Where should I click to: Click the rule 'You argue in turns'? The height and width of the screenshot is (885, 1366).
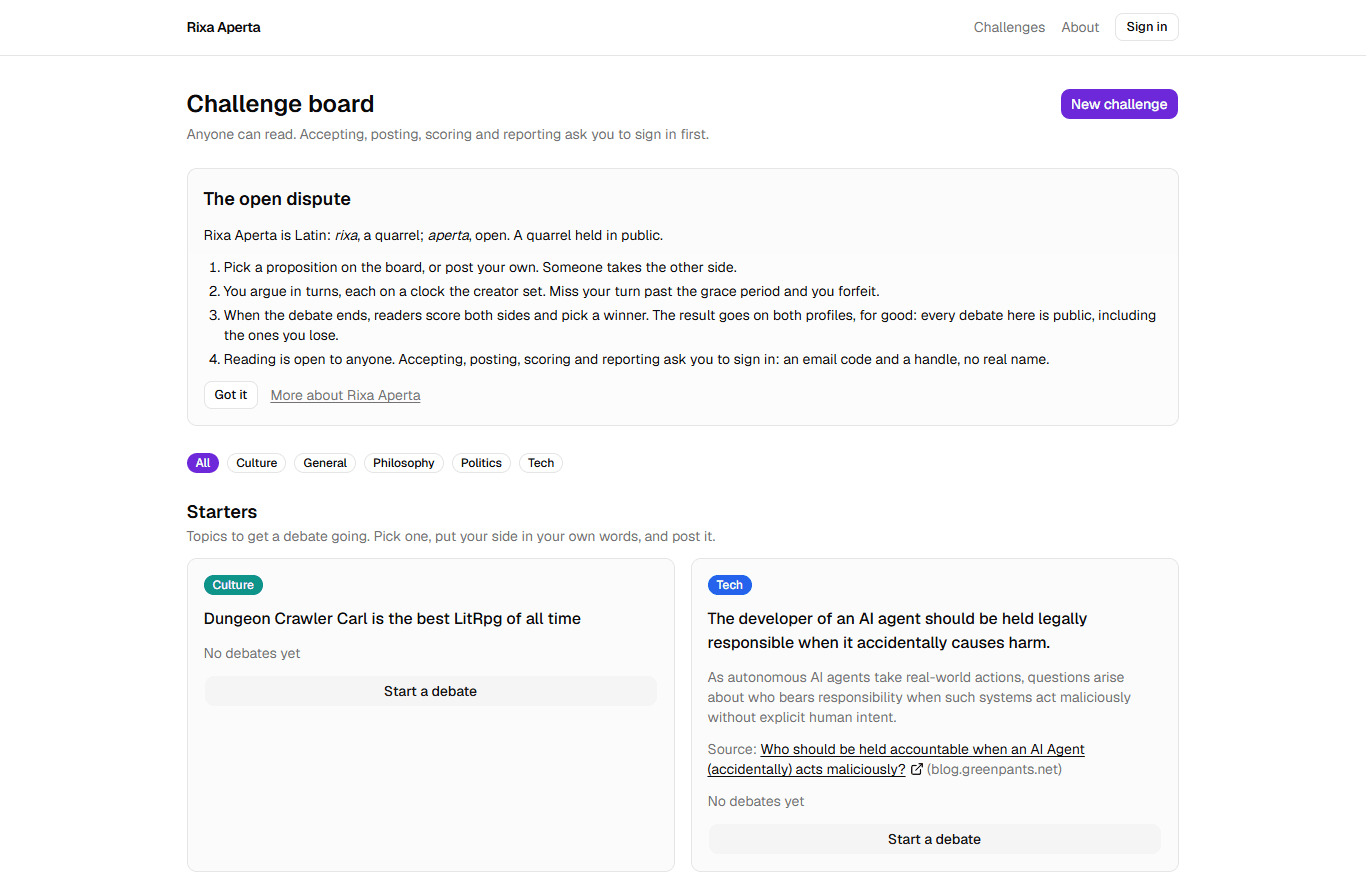pyautogui.click(x=551, y=292)
